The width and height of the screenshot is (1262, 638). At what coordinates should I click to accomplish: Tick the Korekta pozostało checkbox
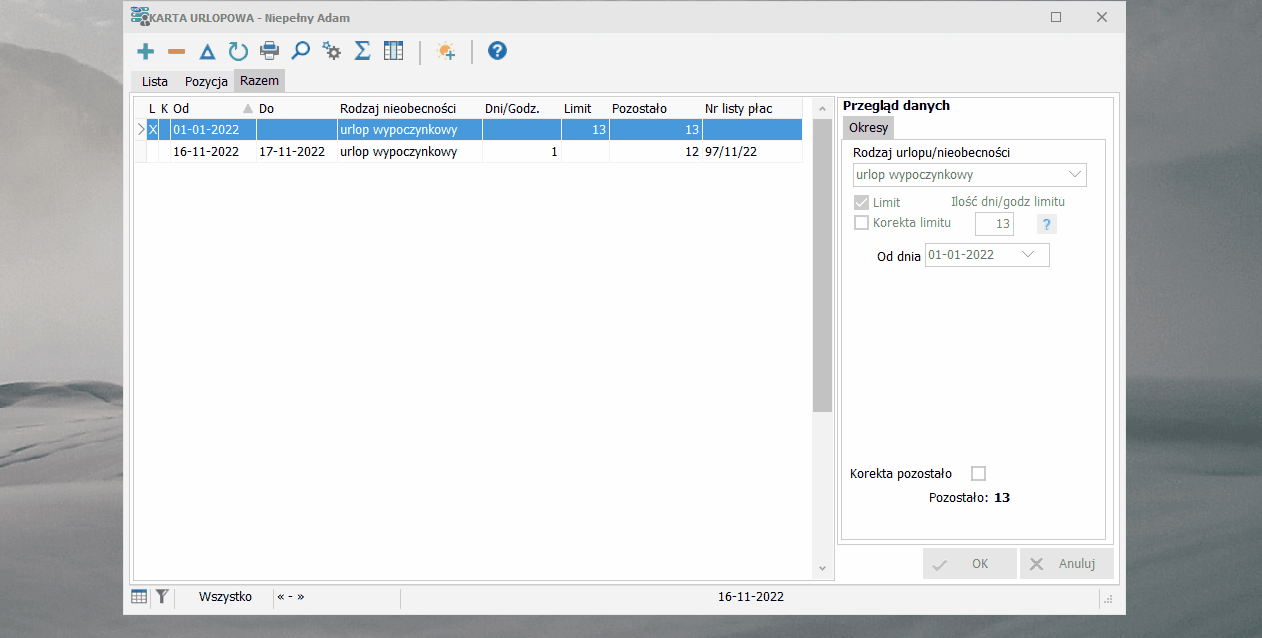click(x=979, y=474)
